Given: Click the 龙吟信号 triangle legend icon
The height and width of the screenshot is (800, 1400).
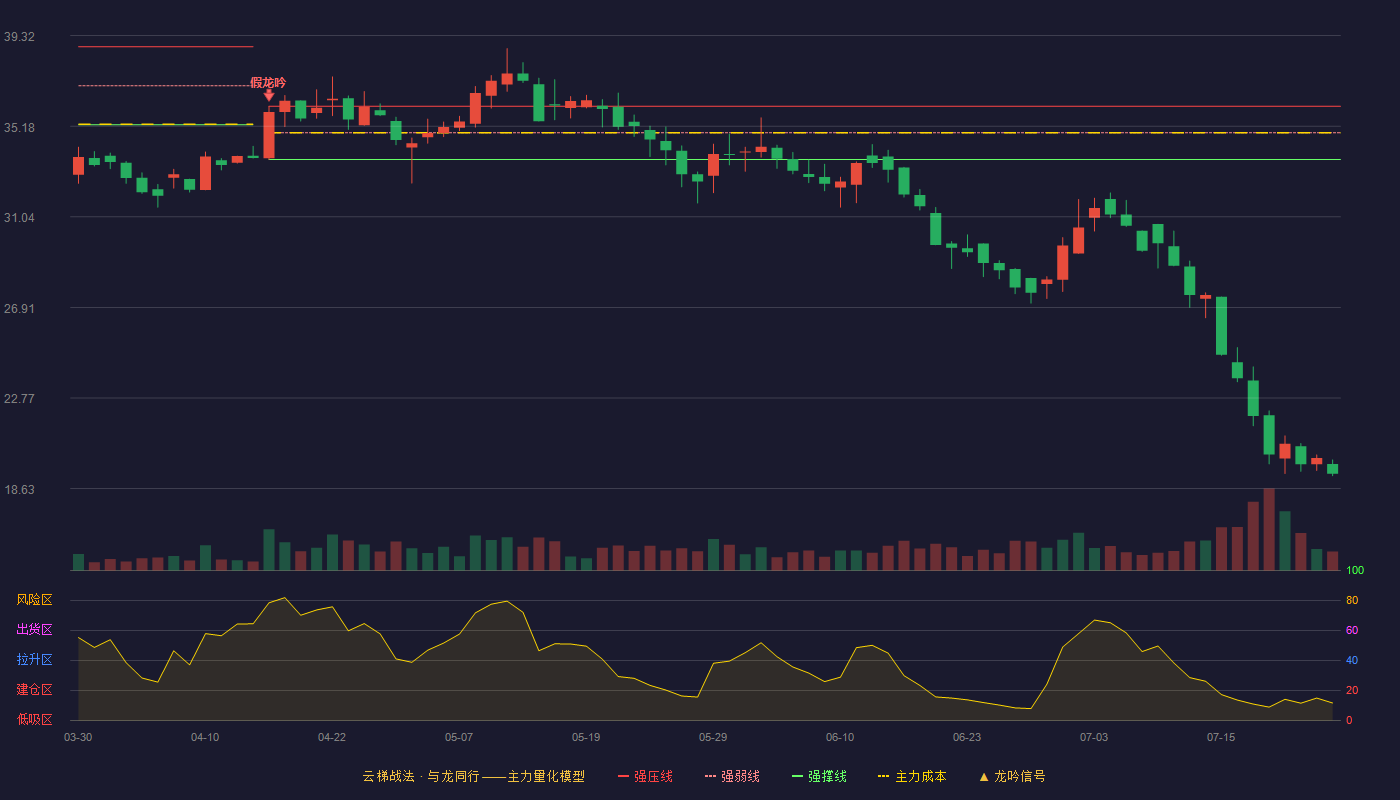Looking at the screenshot, I should (x=984, y=776).
